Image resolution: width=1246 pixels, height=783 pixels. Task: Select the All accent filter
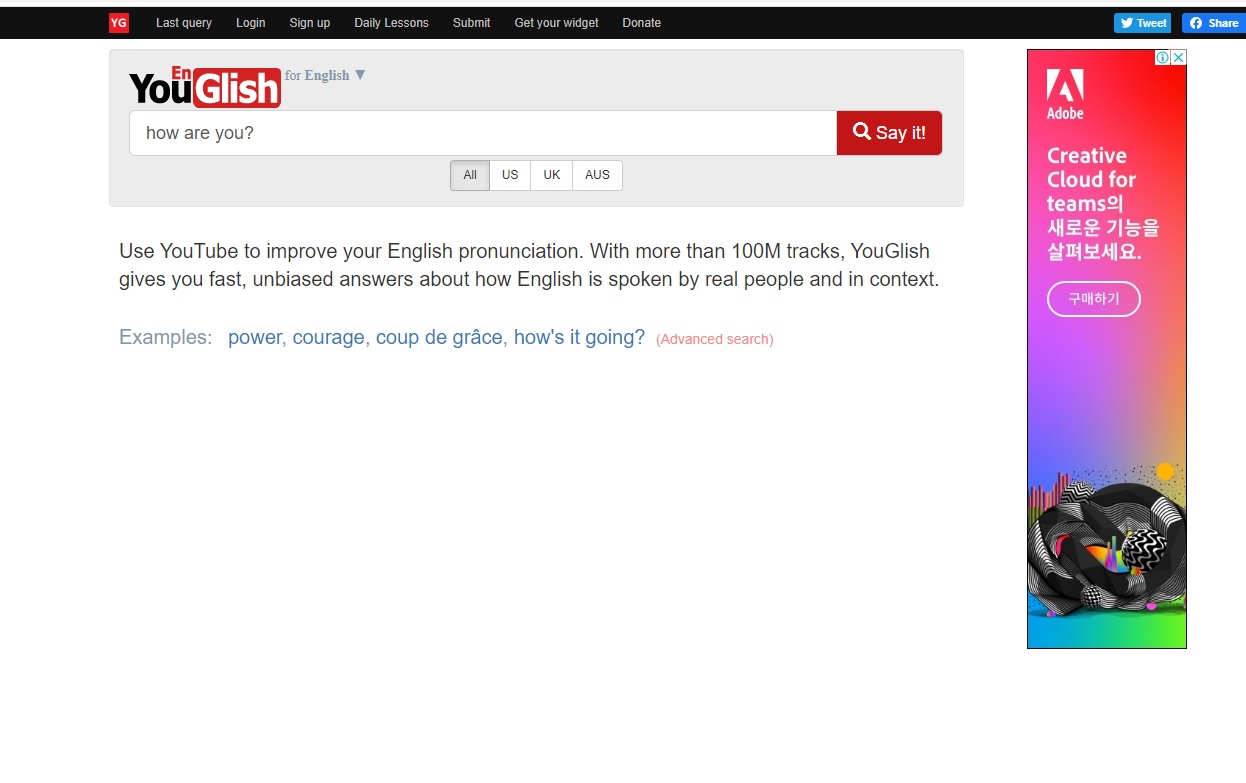(x=470, y=175)
